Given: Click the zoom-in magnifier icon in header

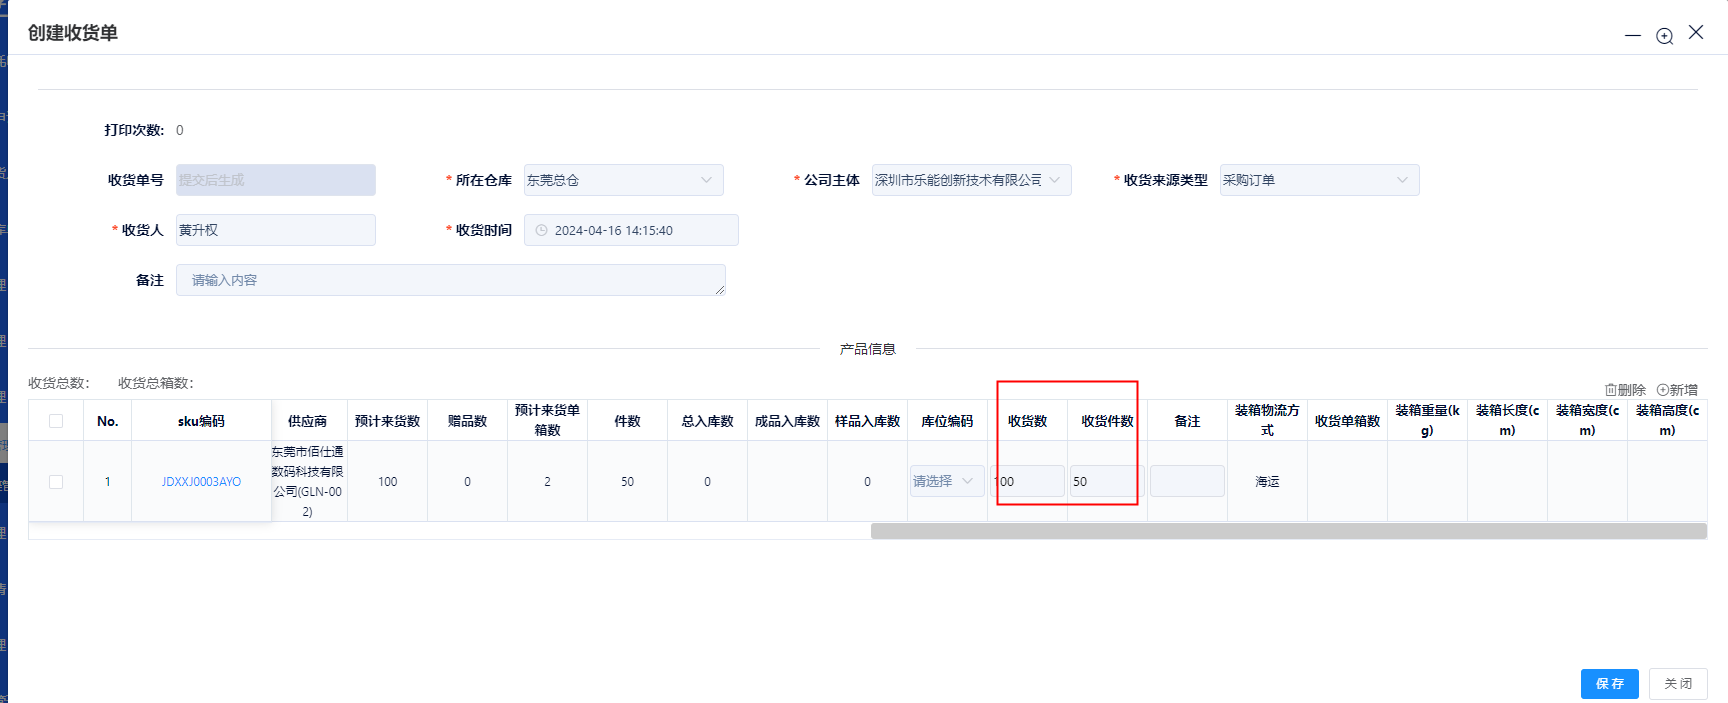Looking at the screenshot, I should point(1664,36).
